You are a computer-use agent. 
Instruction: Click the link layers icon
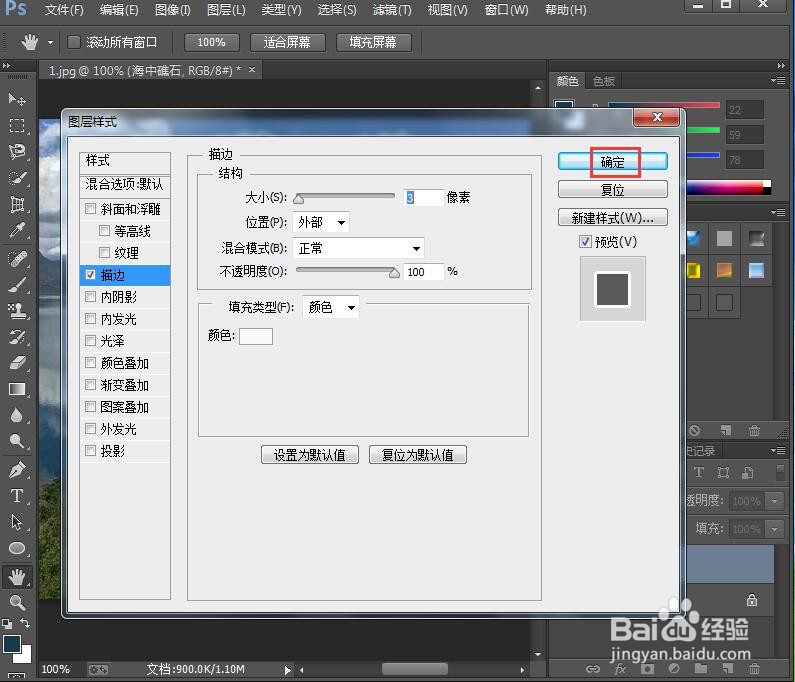(x=593, y=669)
